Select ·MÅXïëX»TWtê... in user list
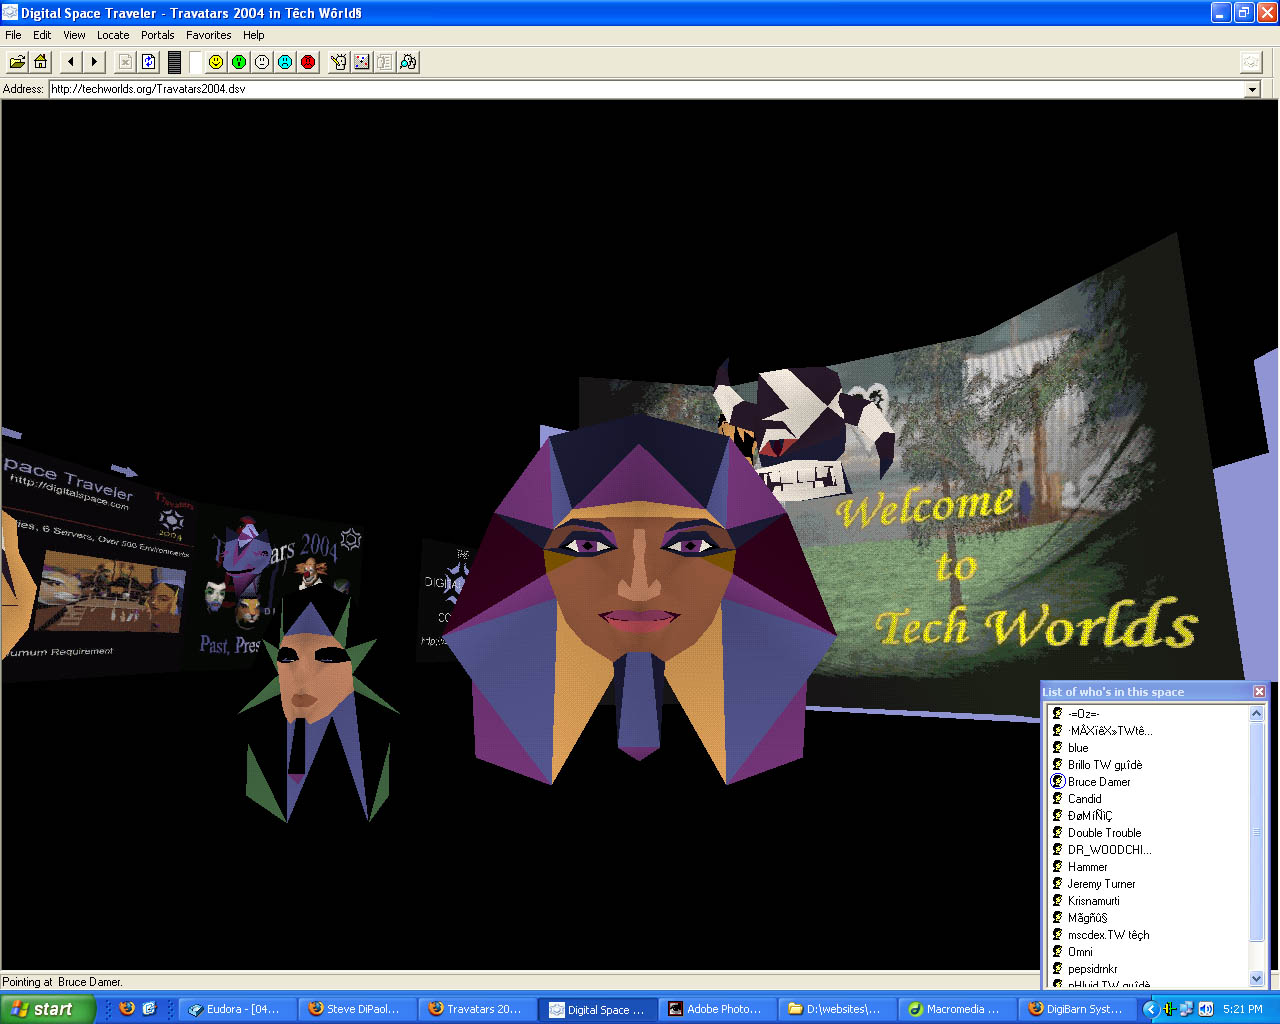This screenshot has width=1280, height=1024. click(1110, 731)
